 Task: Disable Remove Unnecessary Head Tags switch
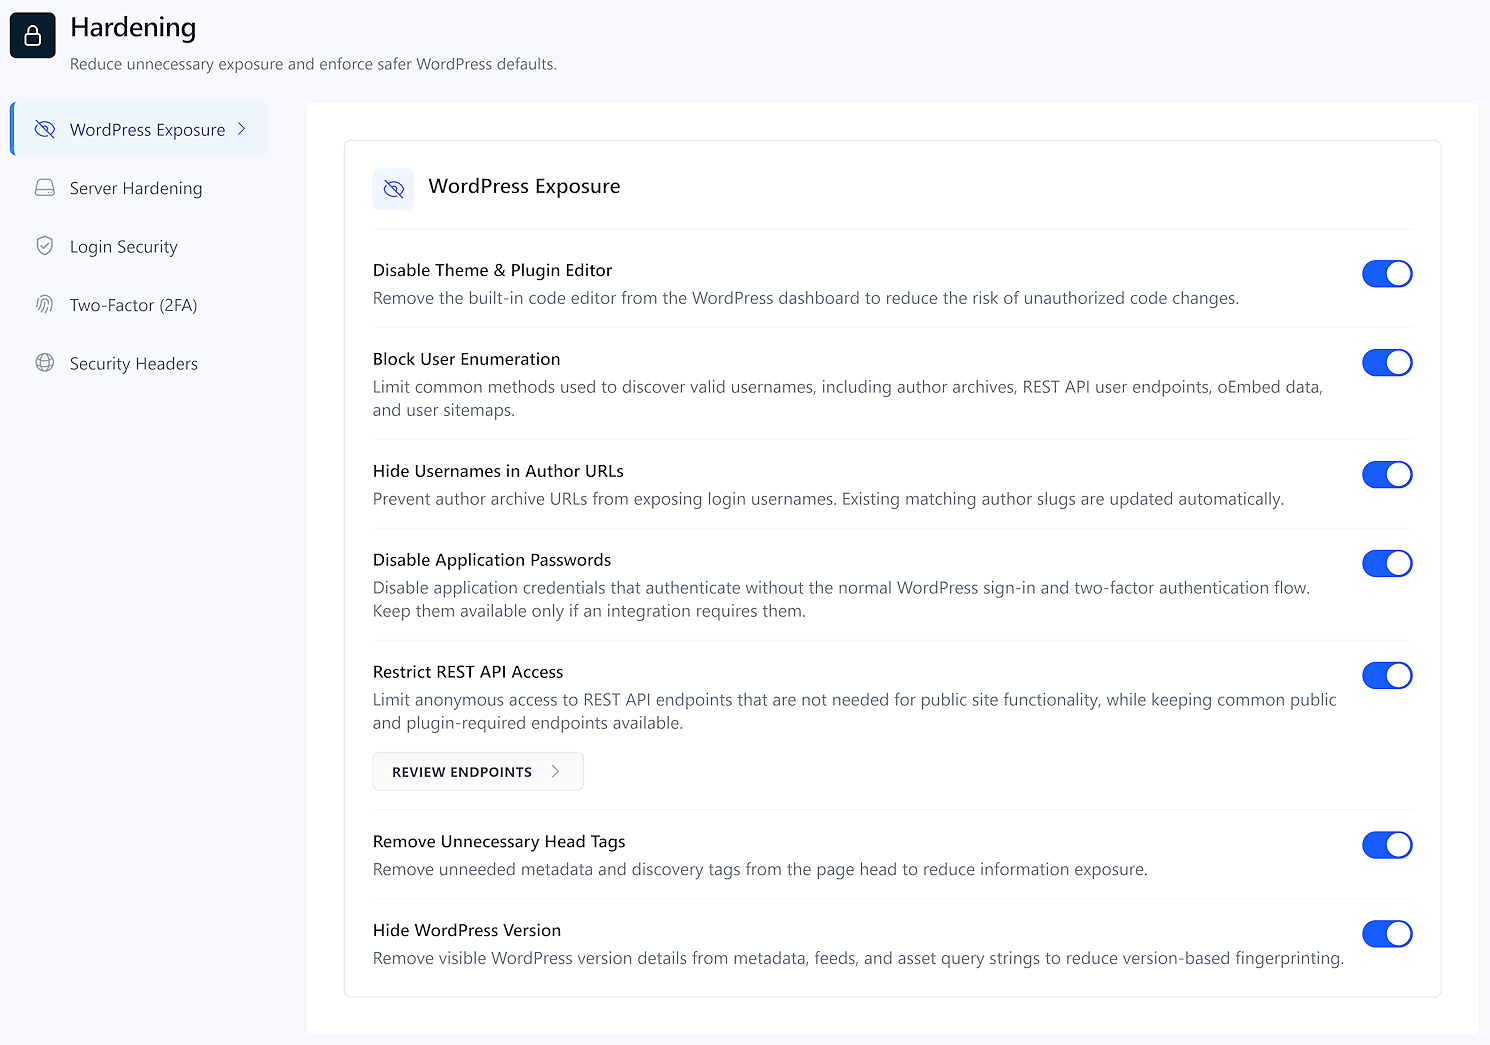tap(1387, 845)
